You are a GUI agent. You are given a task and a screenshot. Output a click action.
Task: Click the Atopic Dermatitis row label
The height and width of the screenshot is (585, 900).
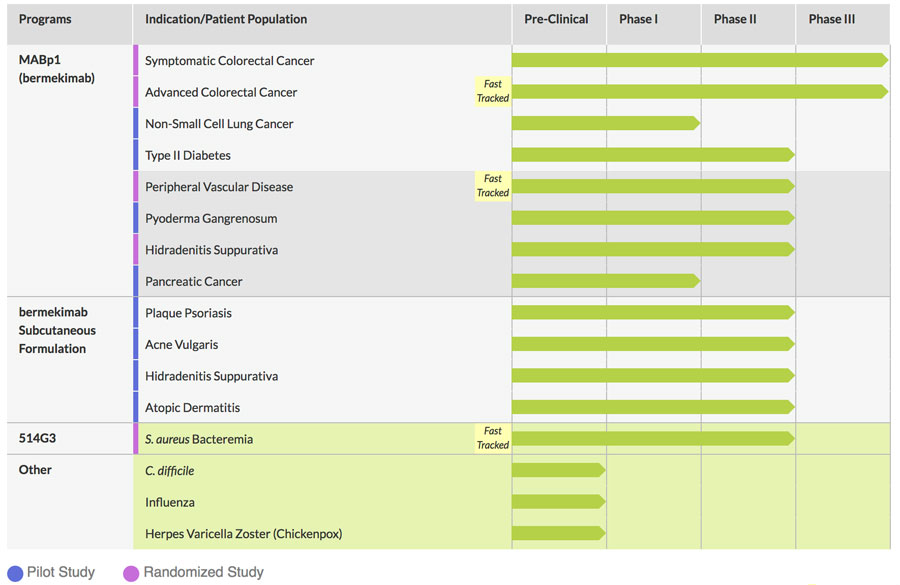click(x=192, y=408)
